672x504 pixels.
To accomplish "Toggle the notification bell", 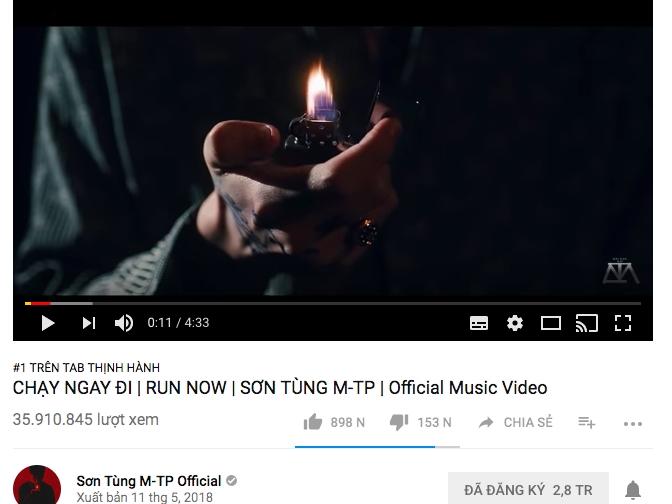I will pos(633,490).
